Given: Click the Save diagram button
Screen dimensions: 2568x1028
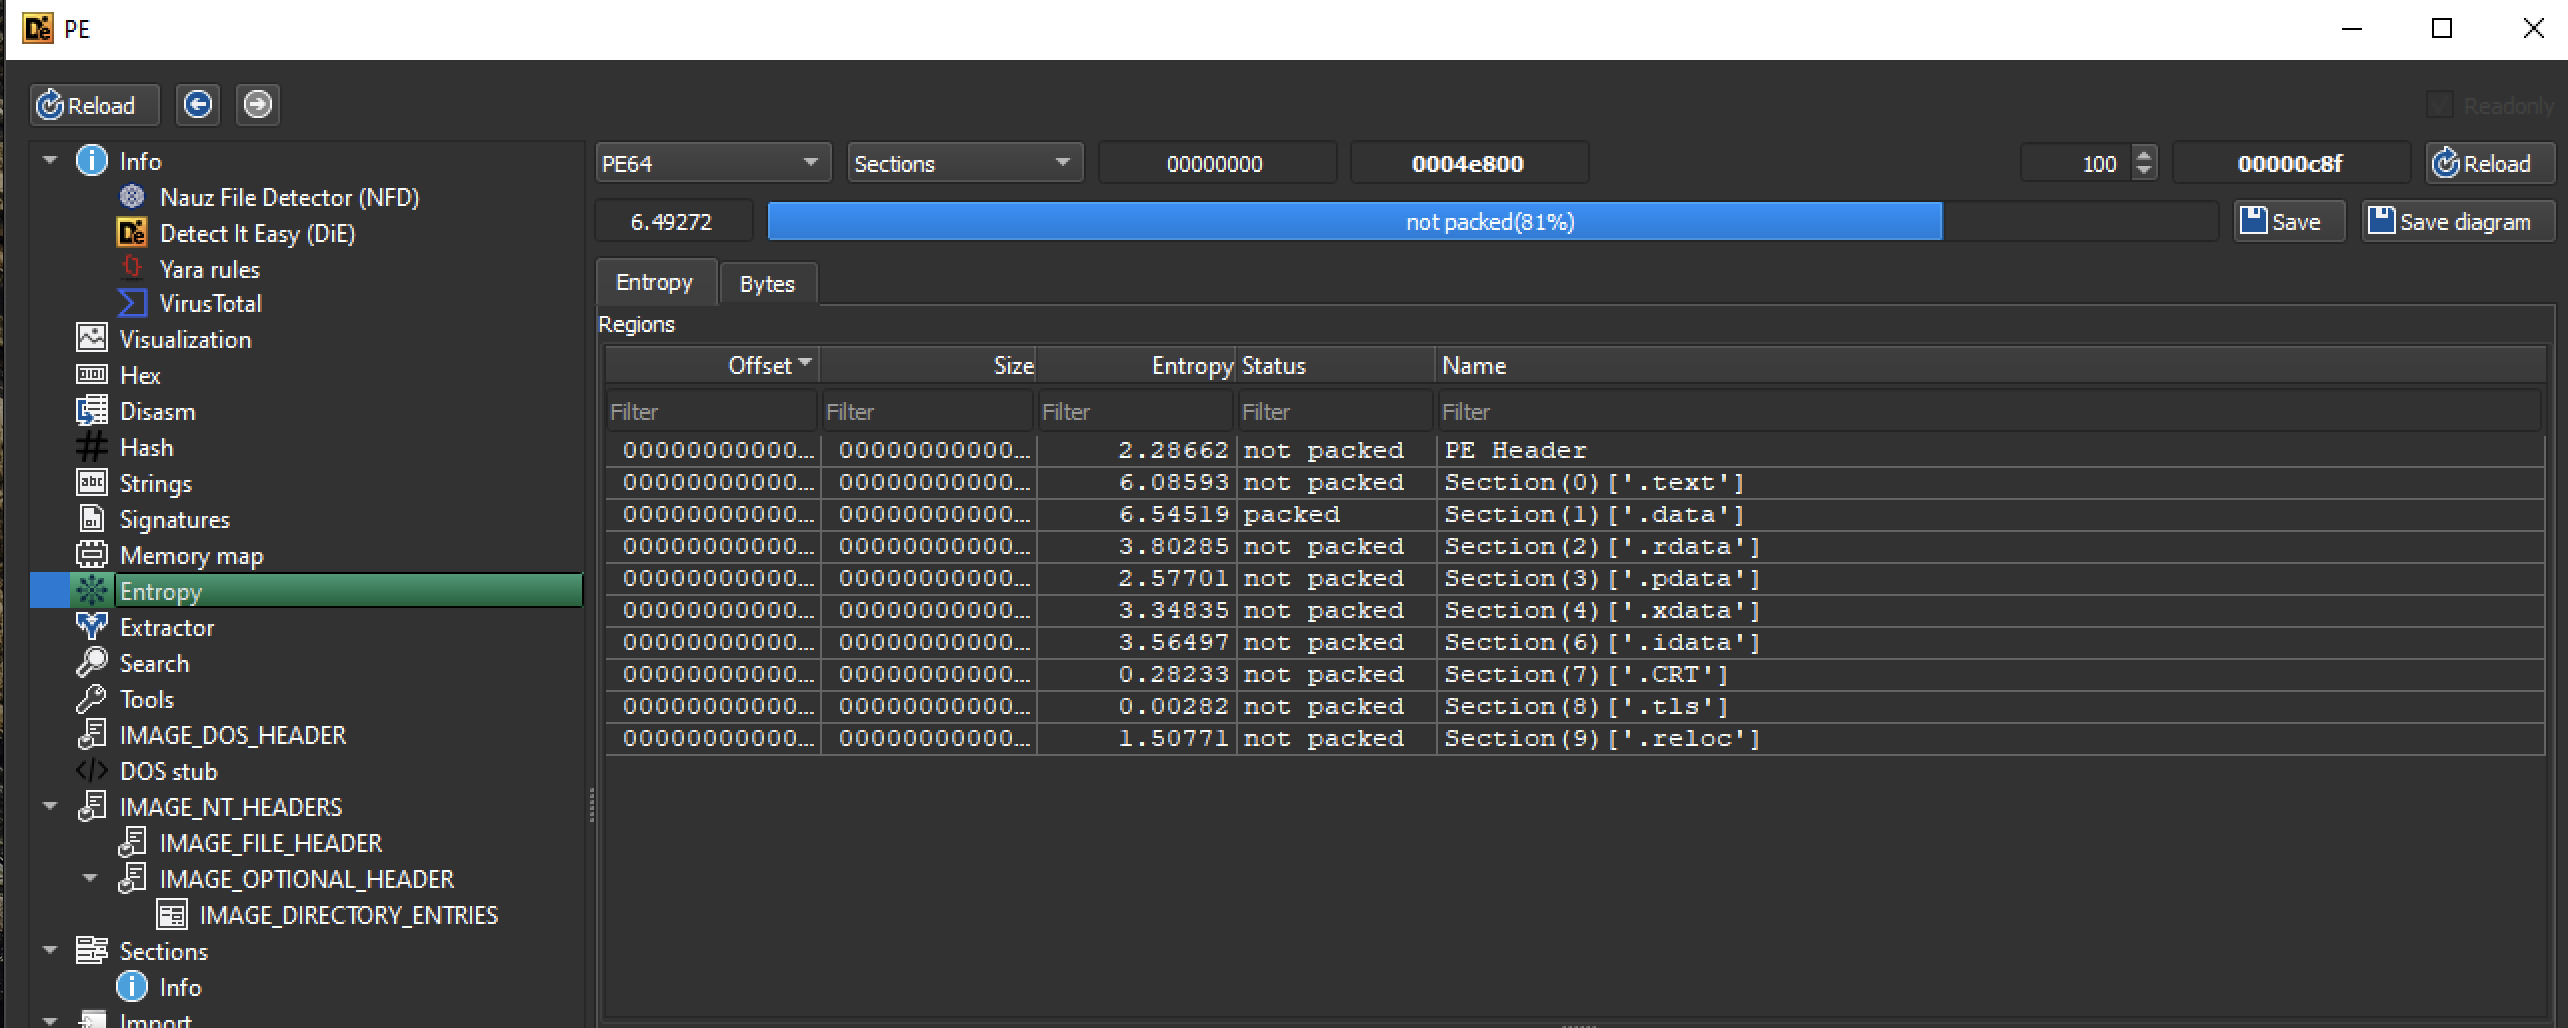Looking at the screenshot, I should (2457, 221).
